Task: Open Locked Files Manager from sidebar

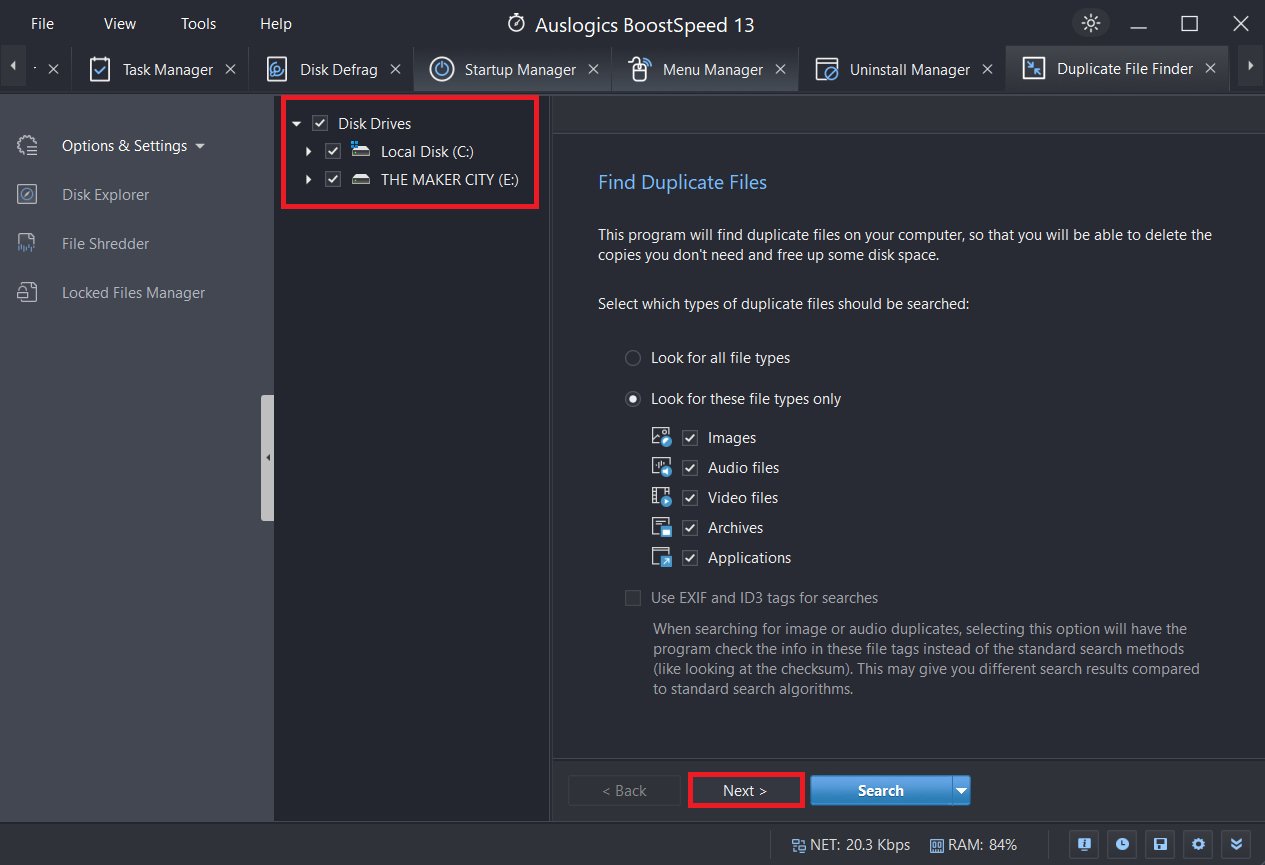Action: click(x=133, y=293)
